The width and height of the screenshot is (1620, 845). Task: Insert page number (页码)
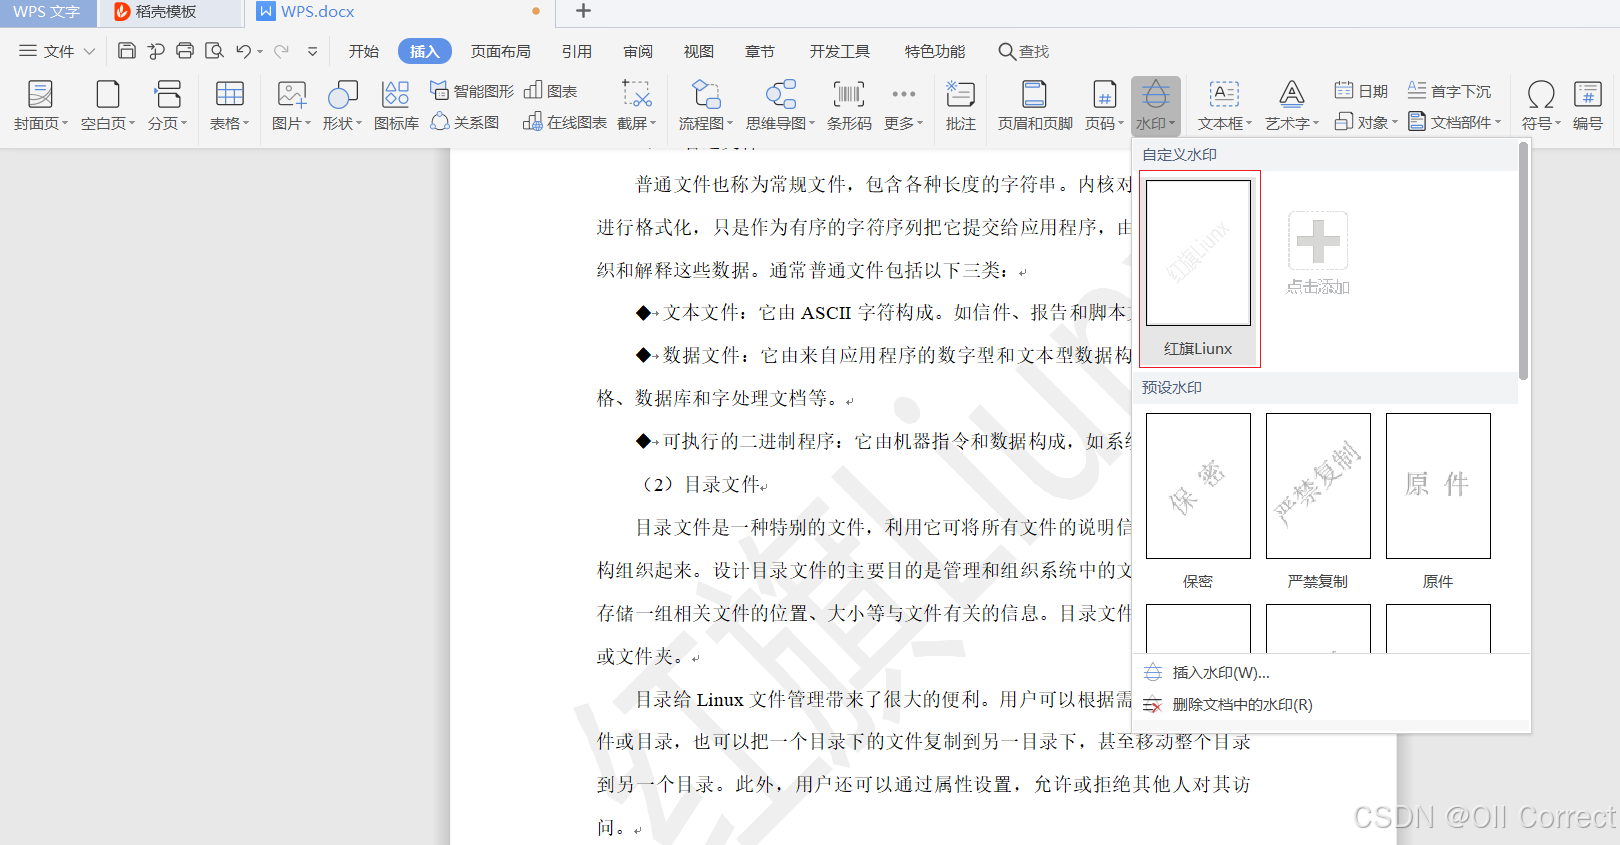click(1105, 106)
